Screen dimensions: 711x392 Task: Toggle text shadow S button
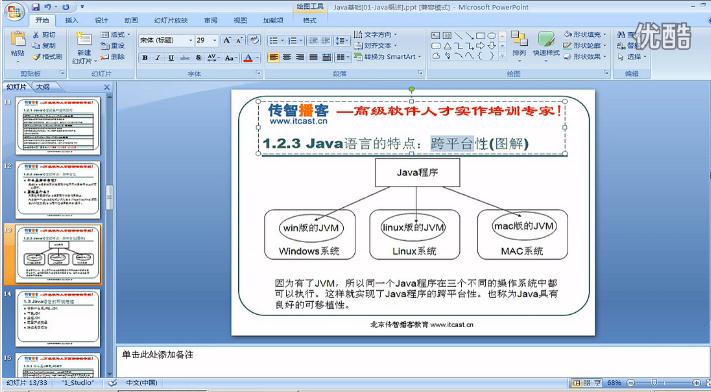tap(198, 58)
